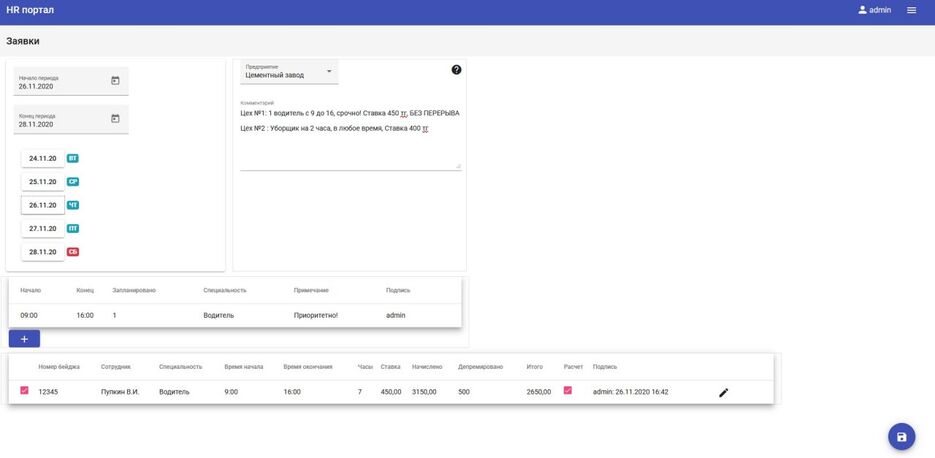This screenshot has height=458, width=935.
Task: Open calendar for Начало периода
Action: (x=116, y=81)
